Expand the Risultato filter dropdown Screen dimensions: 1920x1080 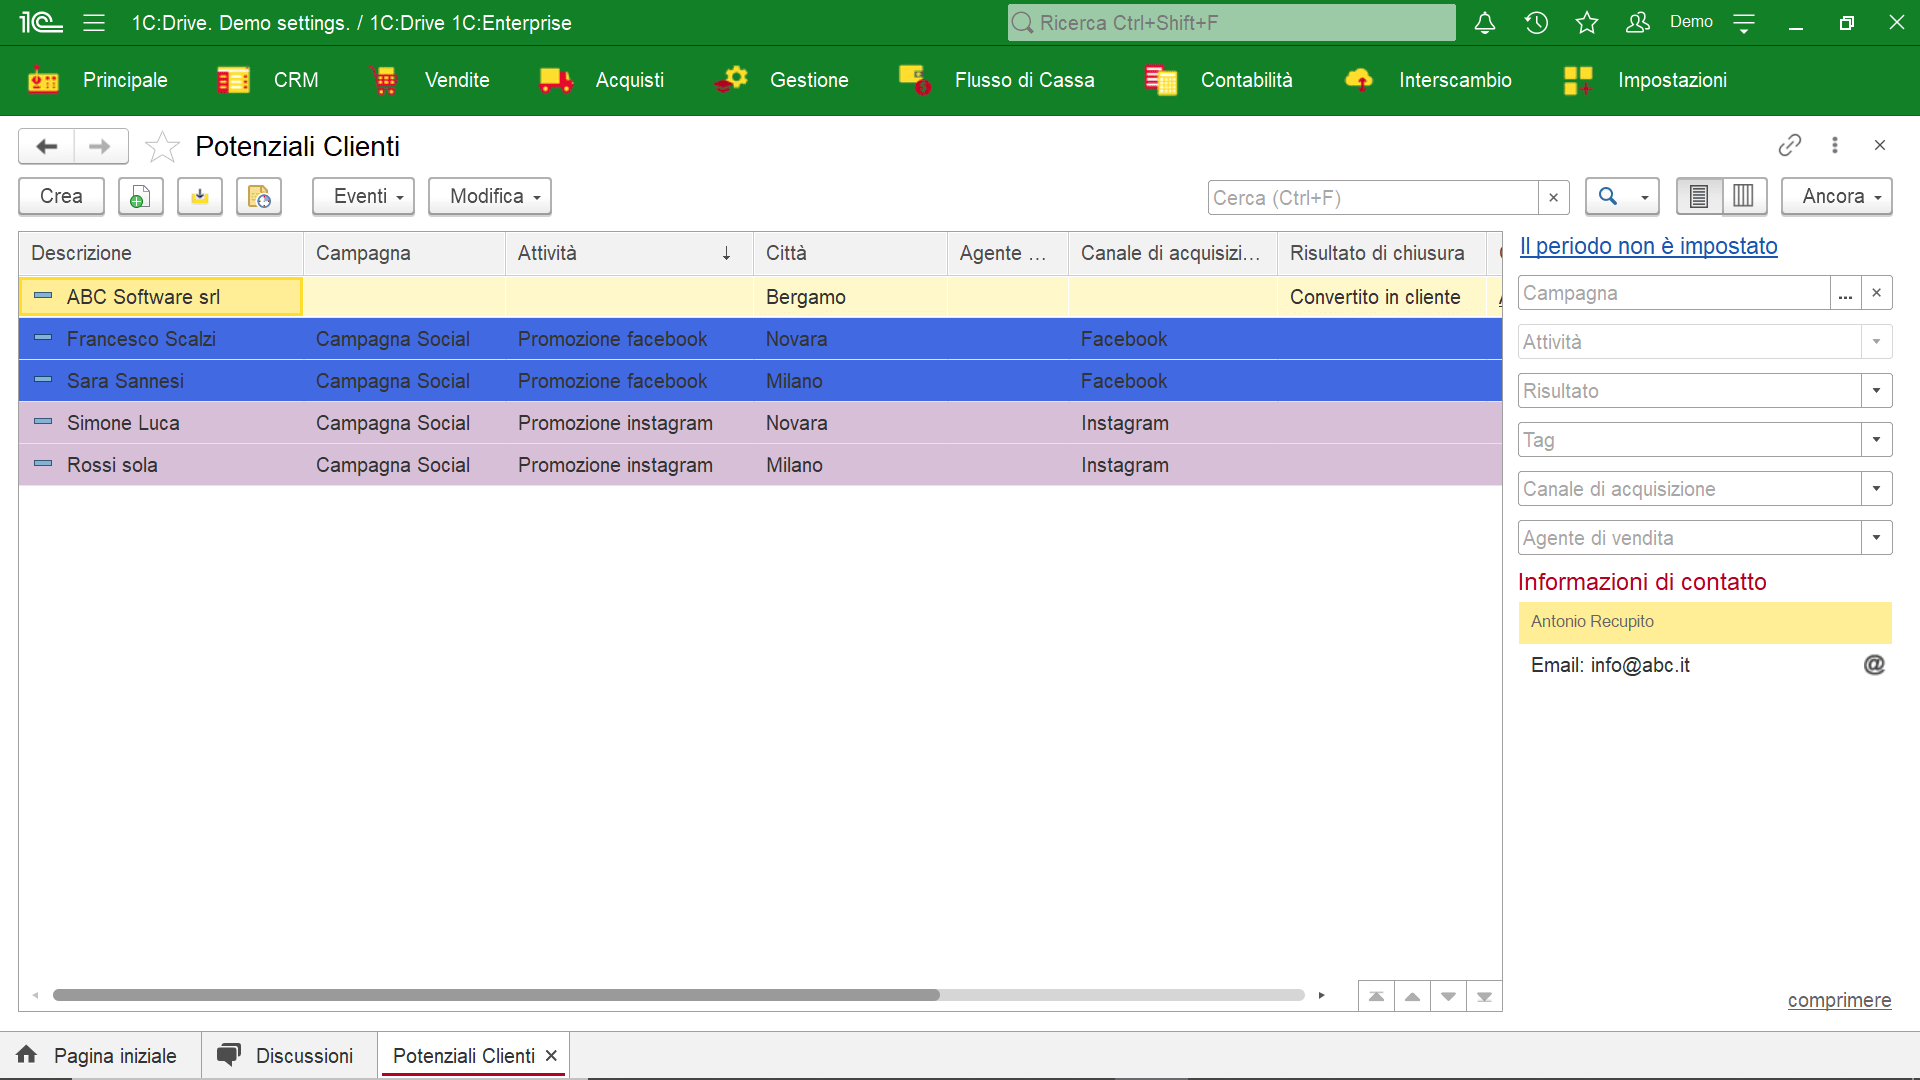(1876, 391)
